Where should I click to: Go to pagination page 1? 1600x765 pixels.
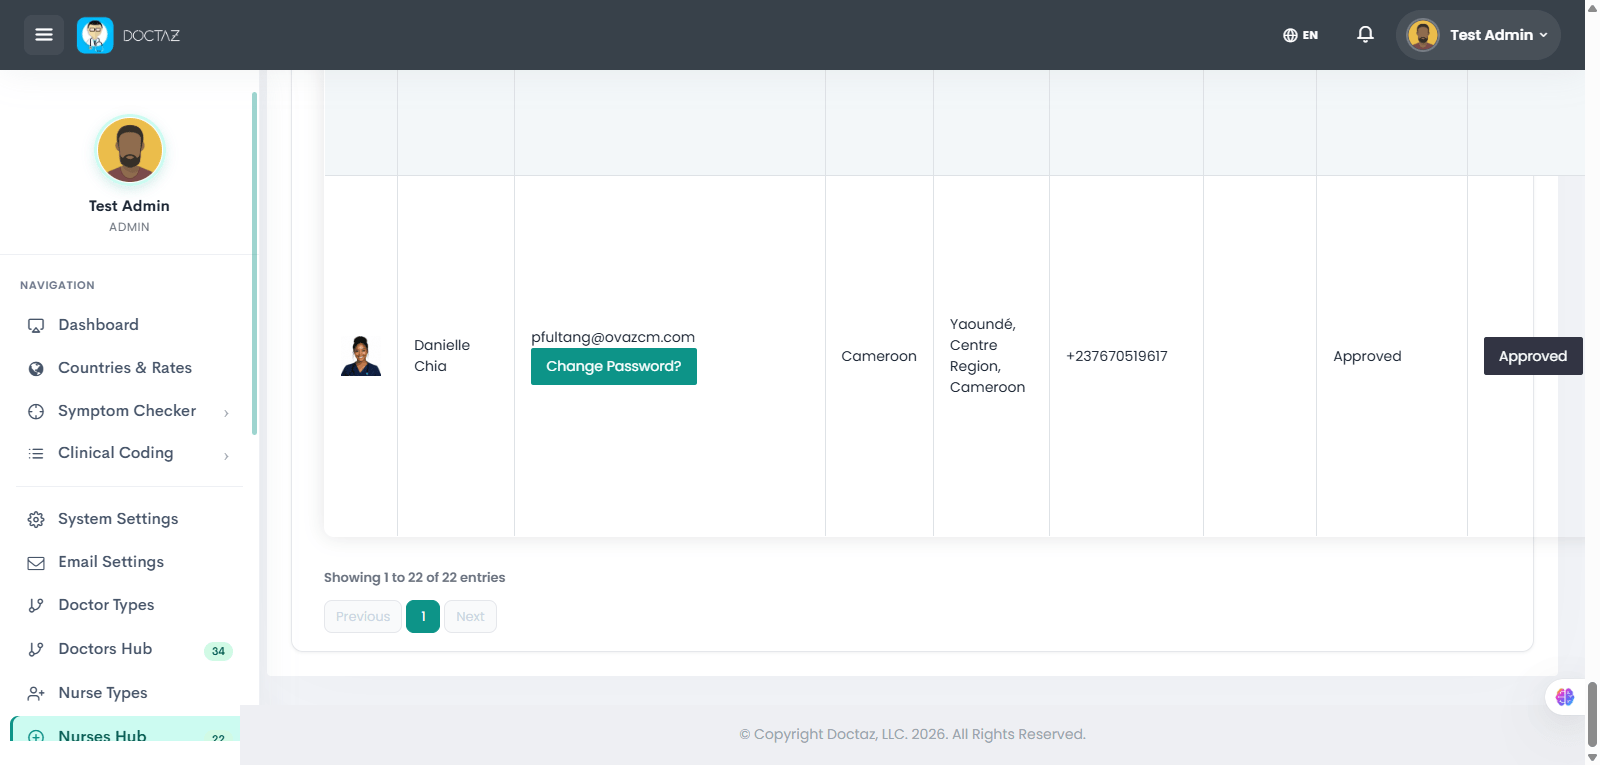(x=423, y=616)
